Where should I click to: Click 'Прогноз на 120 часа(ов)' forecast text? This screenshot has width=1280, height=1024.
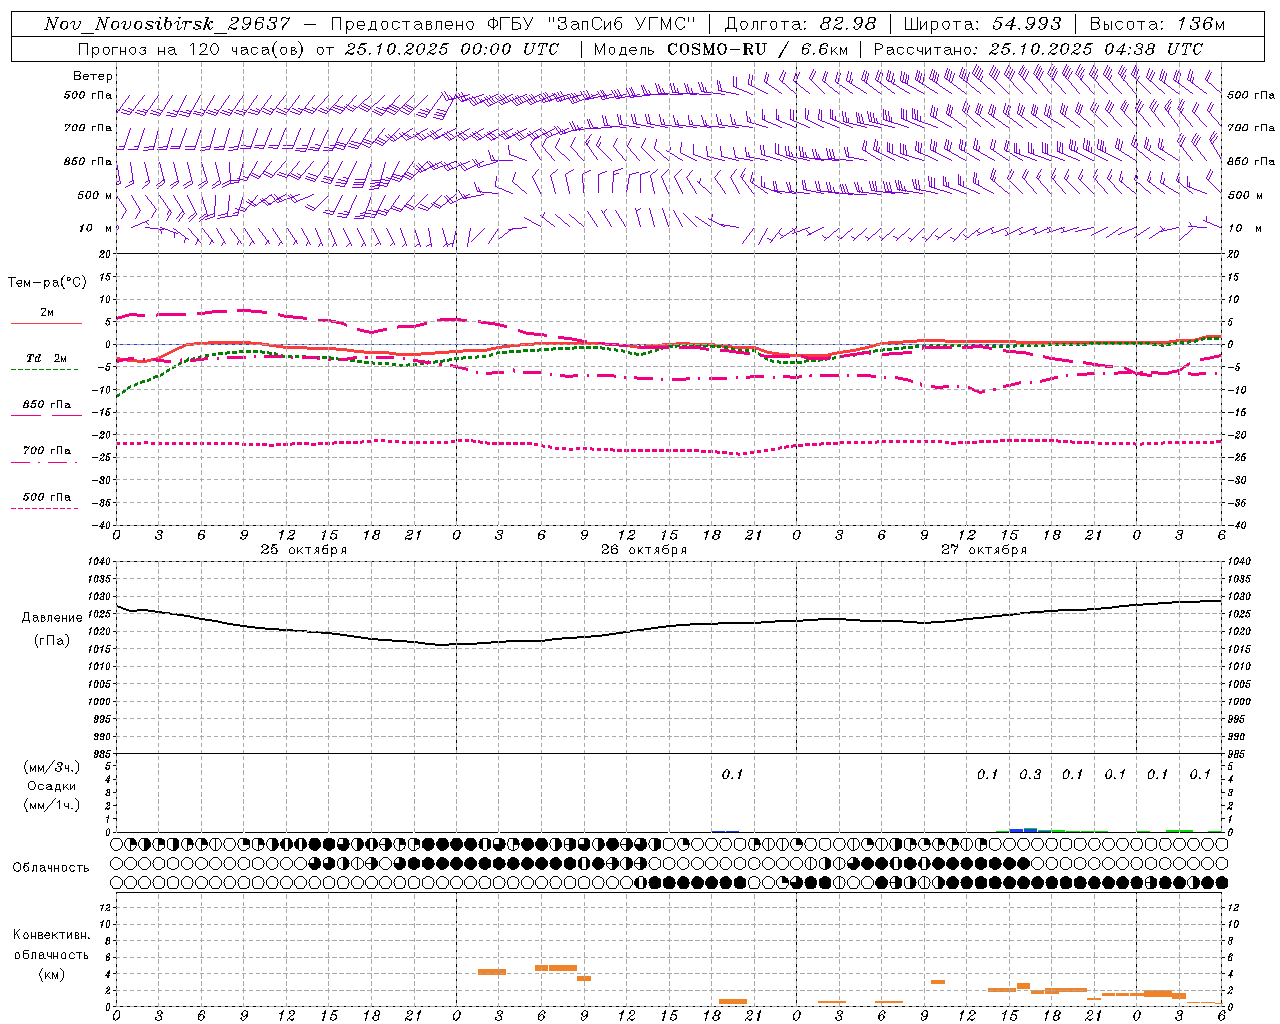(190, 49)
